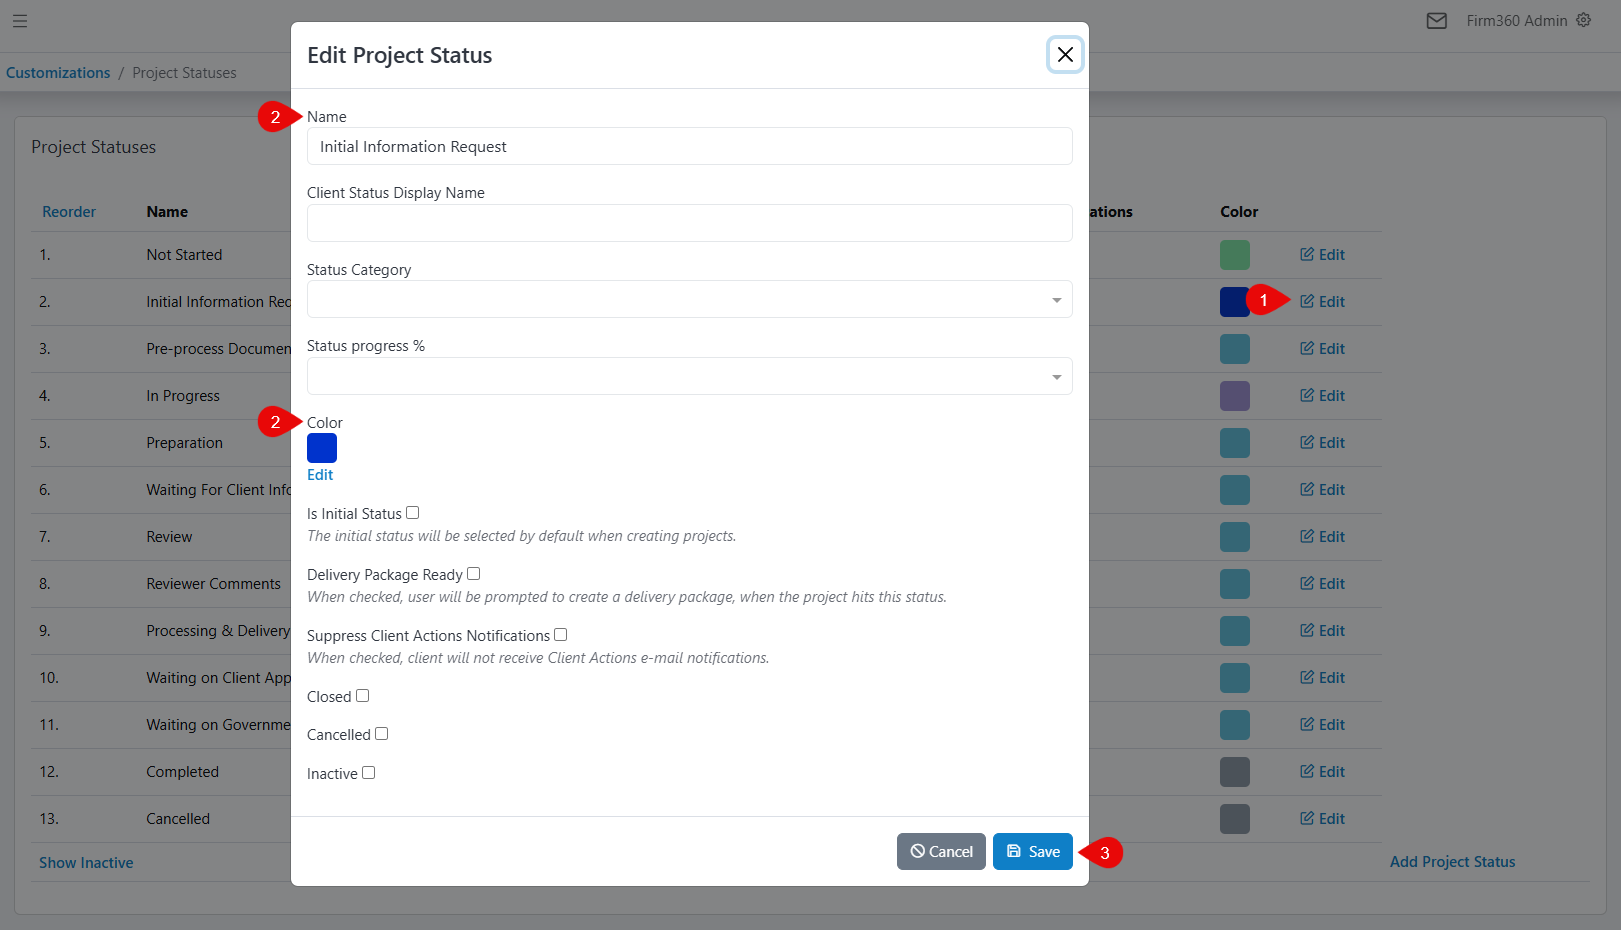Open the Status Category dropdown
The image size is (1621, 930).
click(1055, 299)
